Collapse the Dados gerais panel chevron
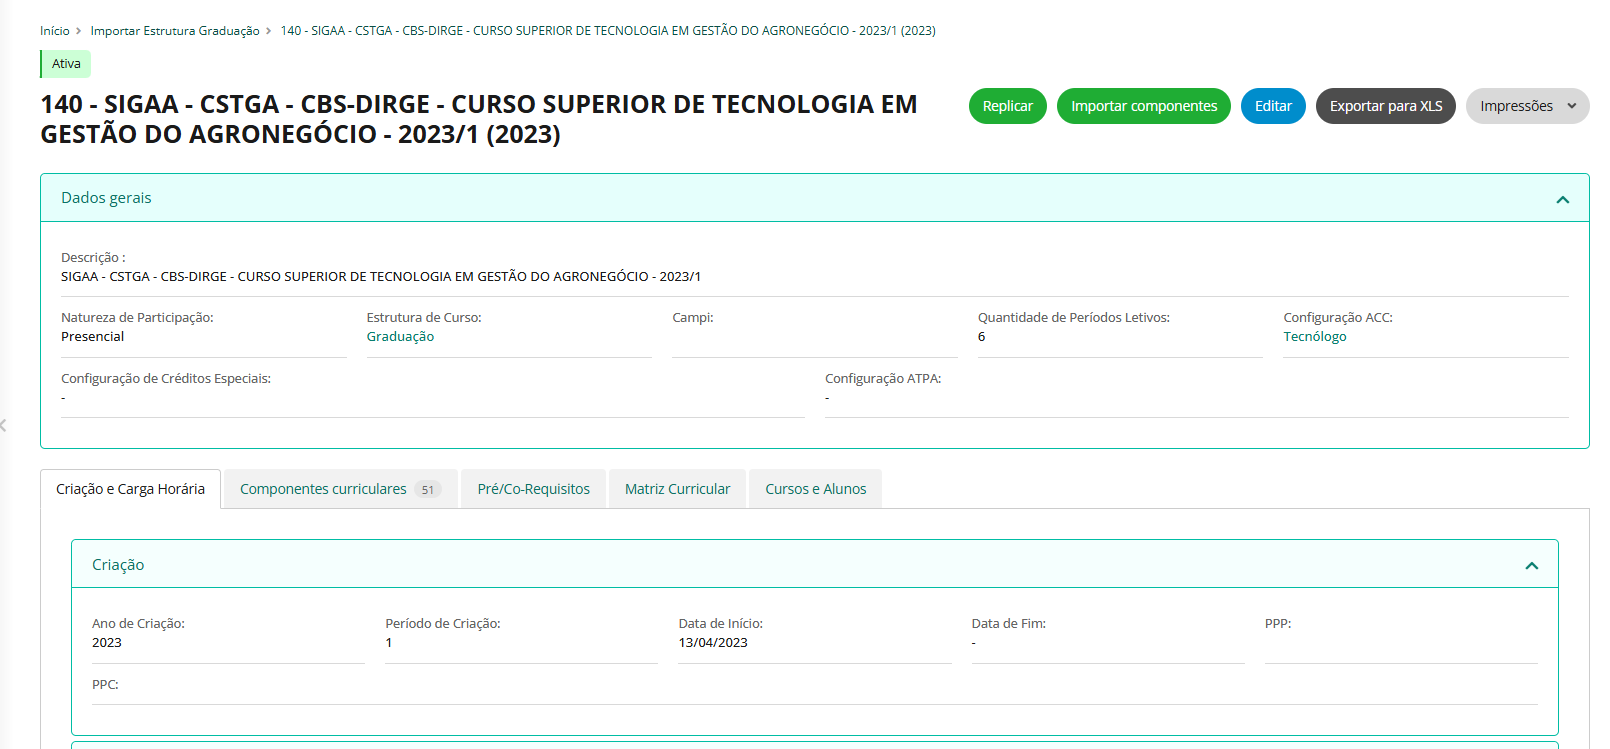This screenshot has height=749, width=1610. 1562,199
